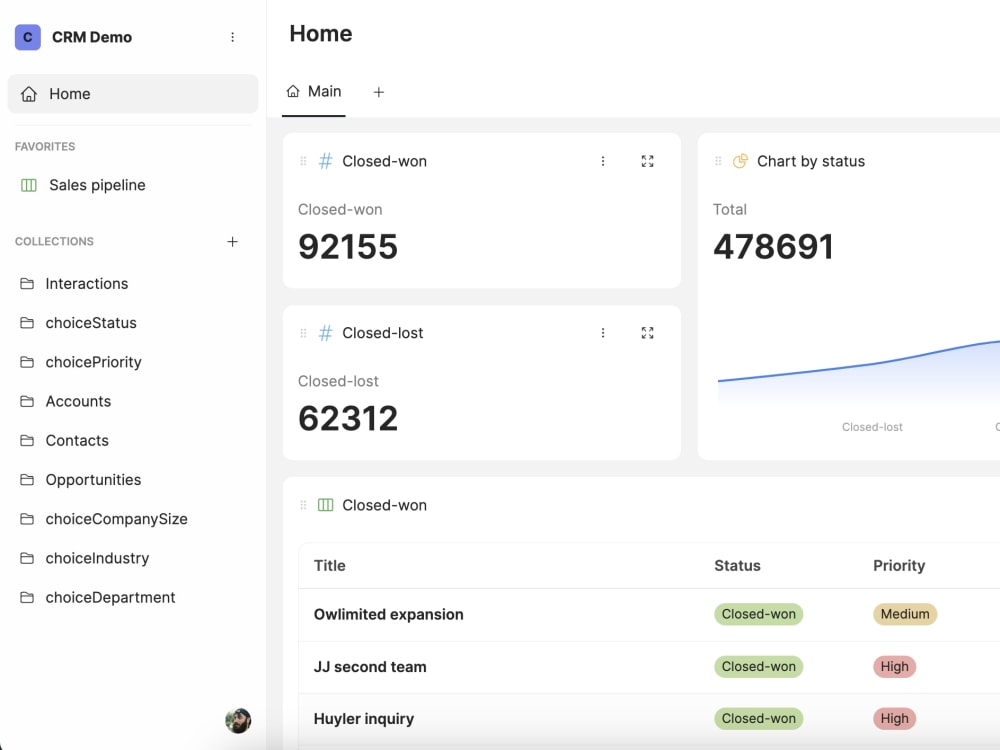The image size is (1000, 750).
Task: Open the Closed-lost widget options menu
Action: click(603, 332)
